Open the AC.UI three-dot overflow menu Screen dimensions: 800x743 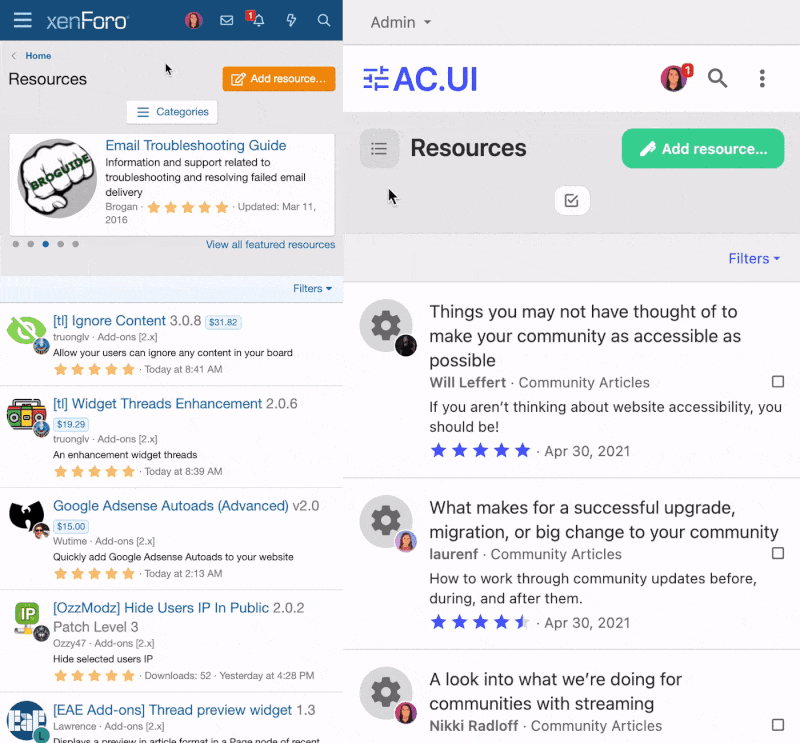point(762,79)
